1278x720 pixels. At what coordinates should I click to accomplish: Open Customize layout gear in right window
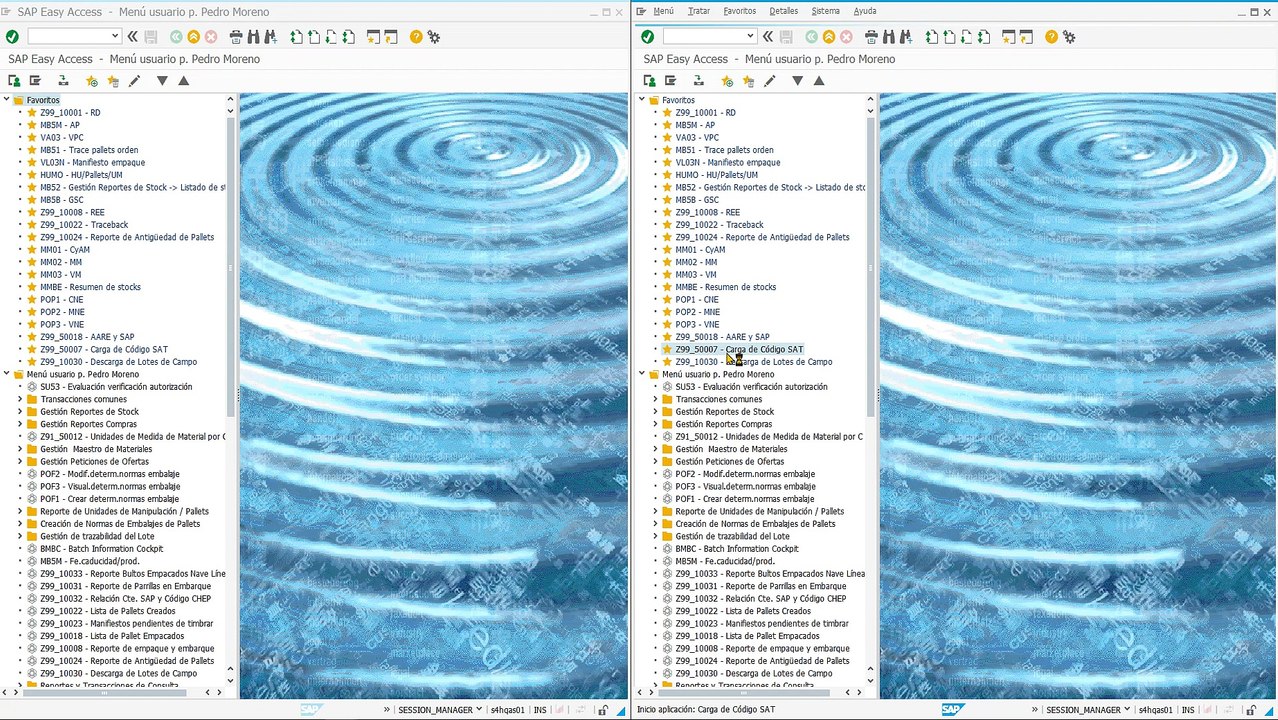(x=1069, y=37)
